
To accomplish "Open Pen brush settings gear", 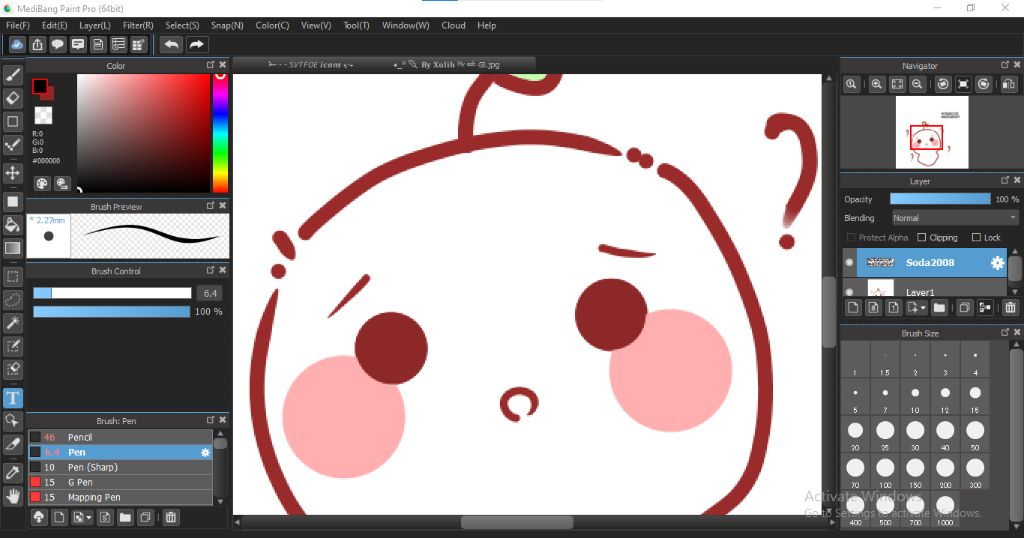I will tap(205, 452).
